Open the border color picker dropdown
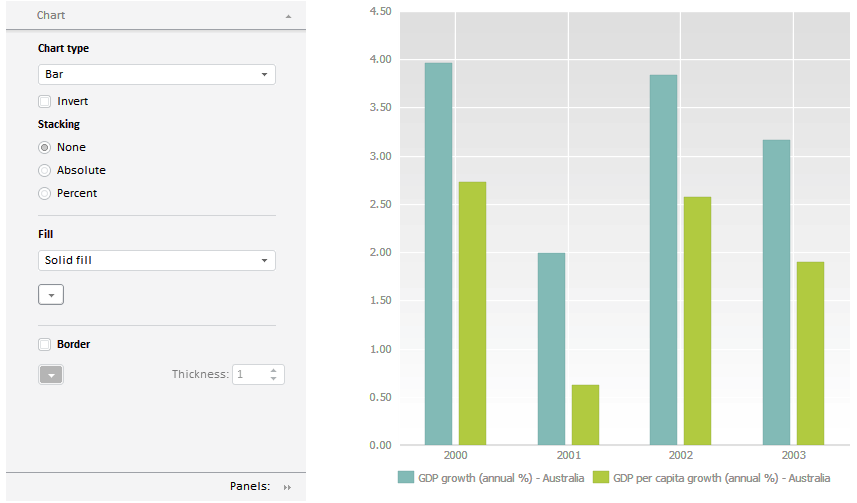This screenshot has height=503, width=857. pos(51,375)
